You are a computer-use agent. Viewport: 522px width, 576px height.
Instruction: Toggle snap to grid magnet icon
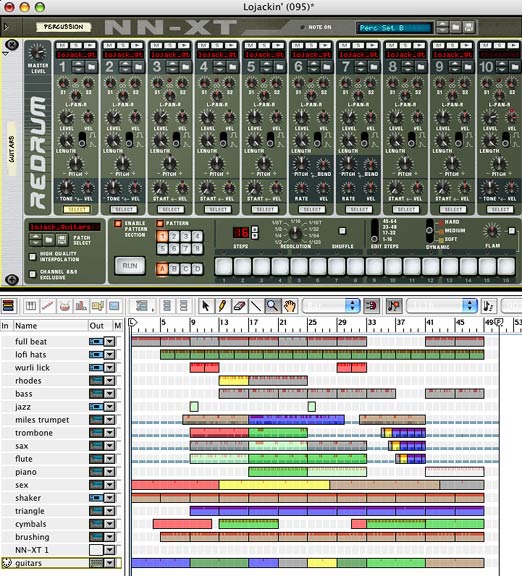point(371,306)
